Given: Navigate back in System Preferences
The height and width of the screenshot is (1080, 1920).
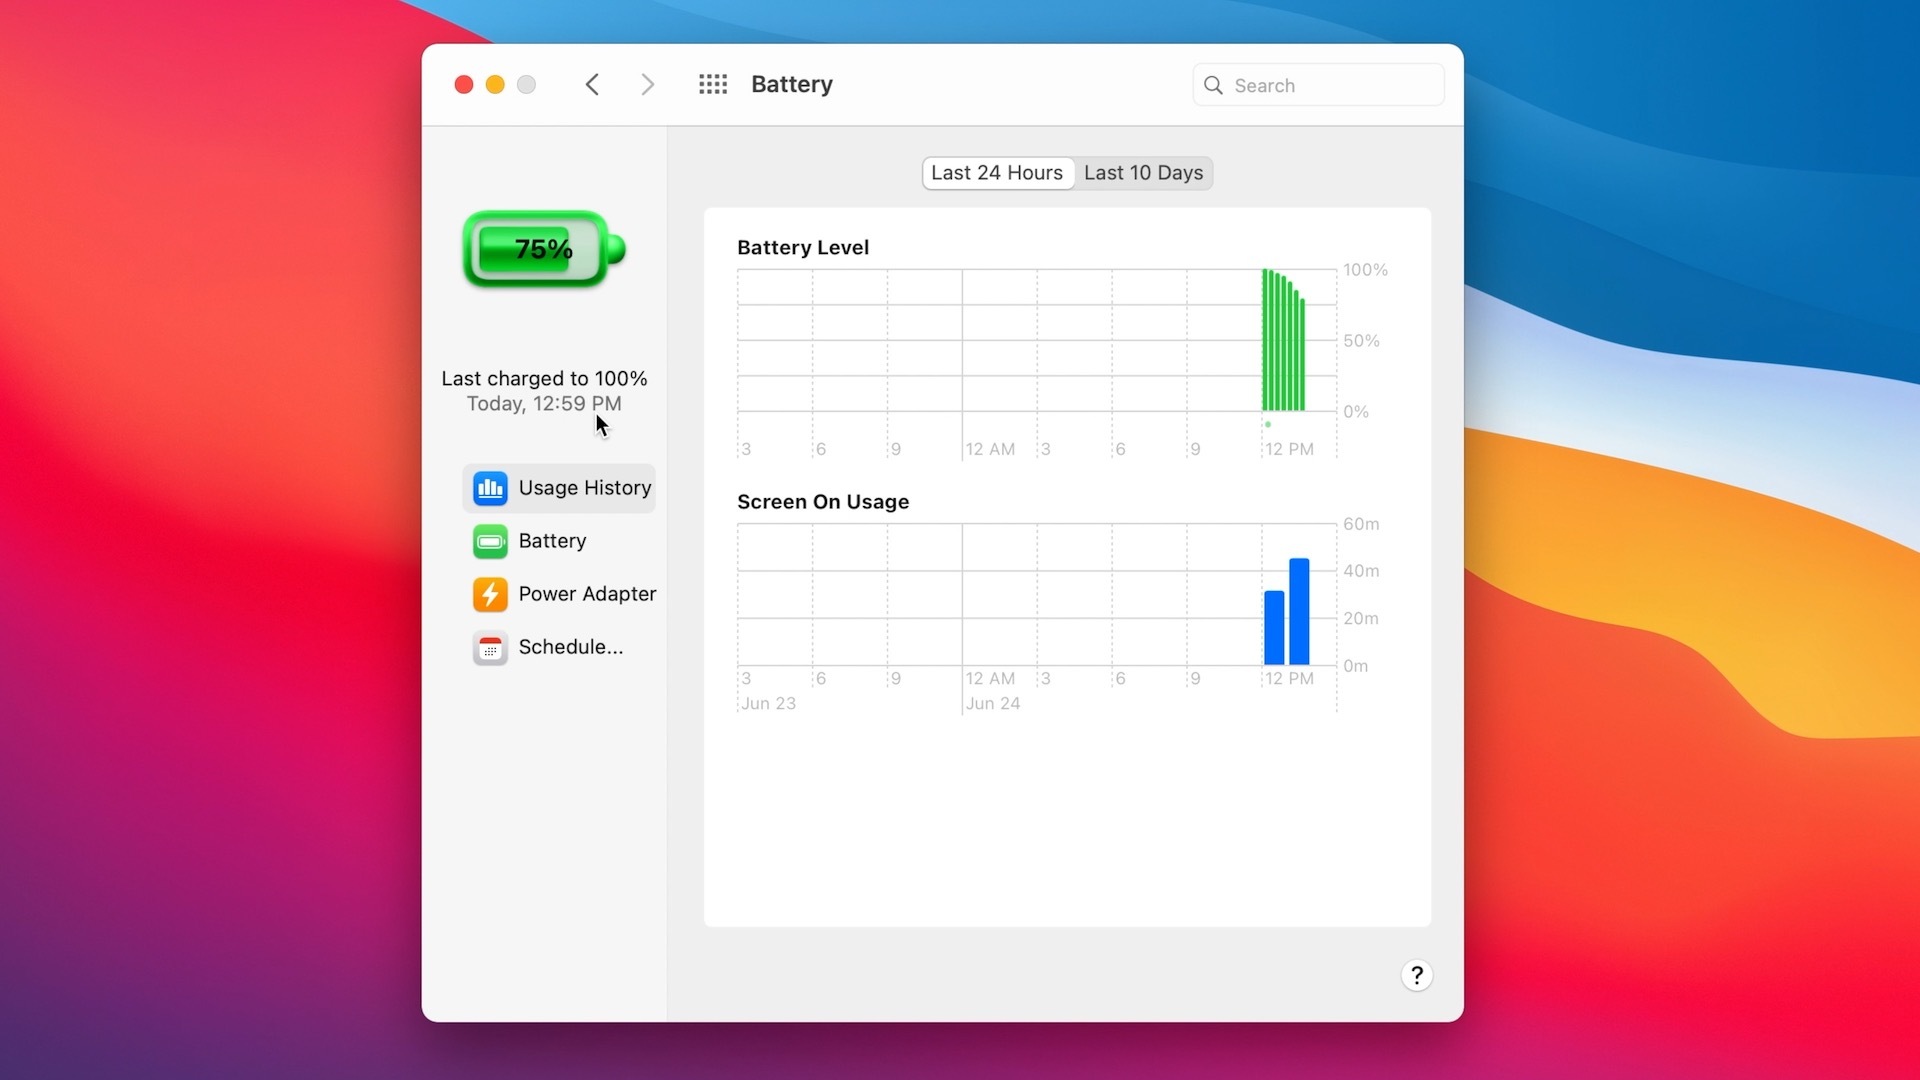Looking at the screenshot, I should pos(592,84).
